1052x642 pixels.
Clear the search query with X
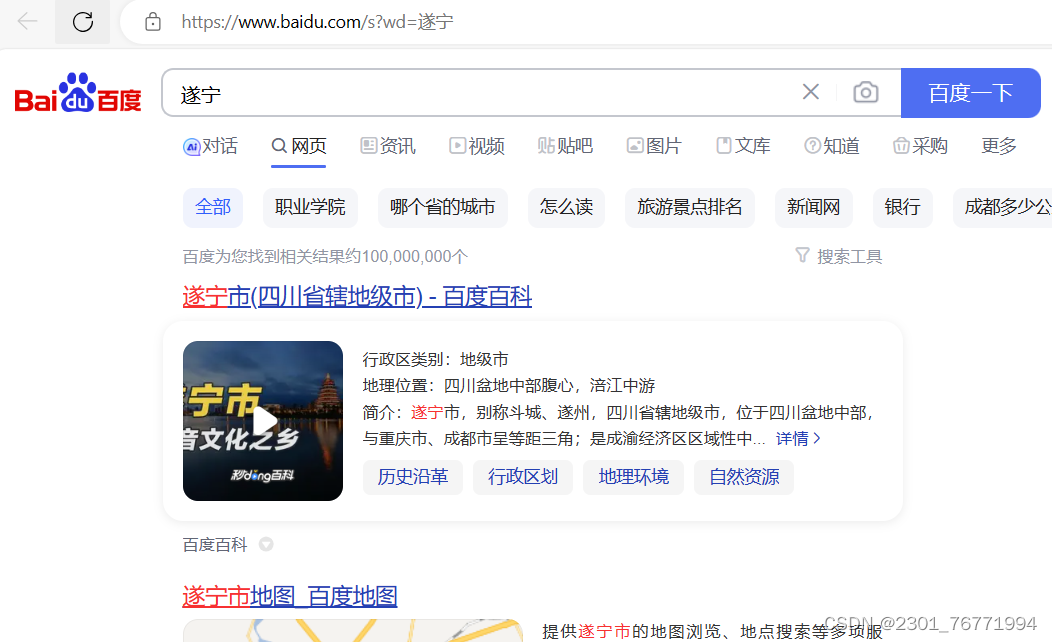810,92
